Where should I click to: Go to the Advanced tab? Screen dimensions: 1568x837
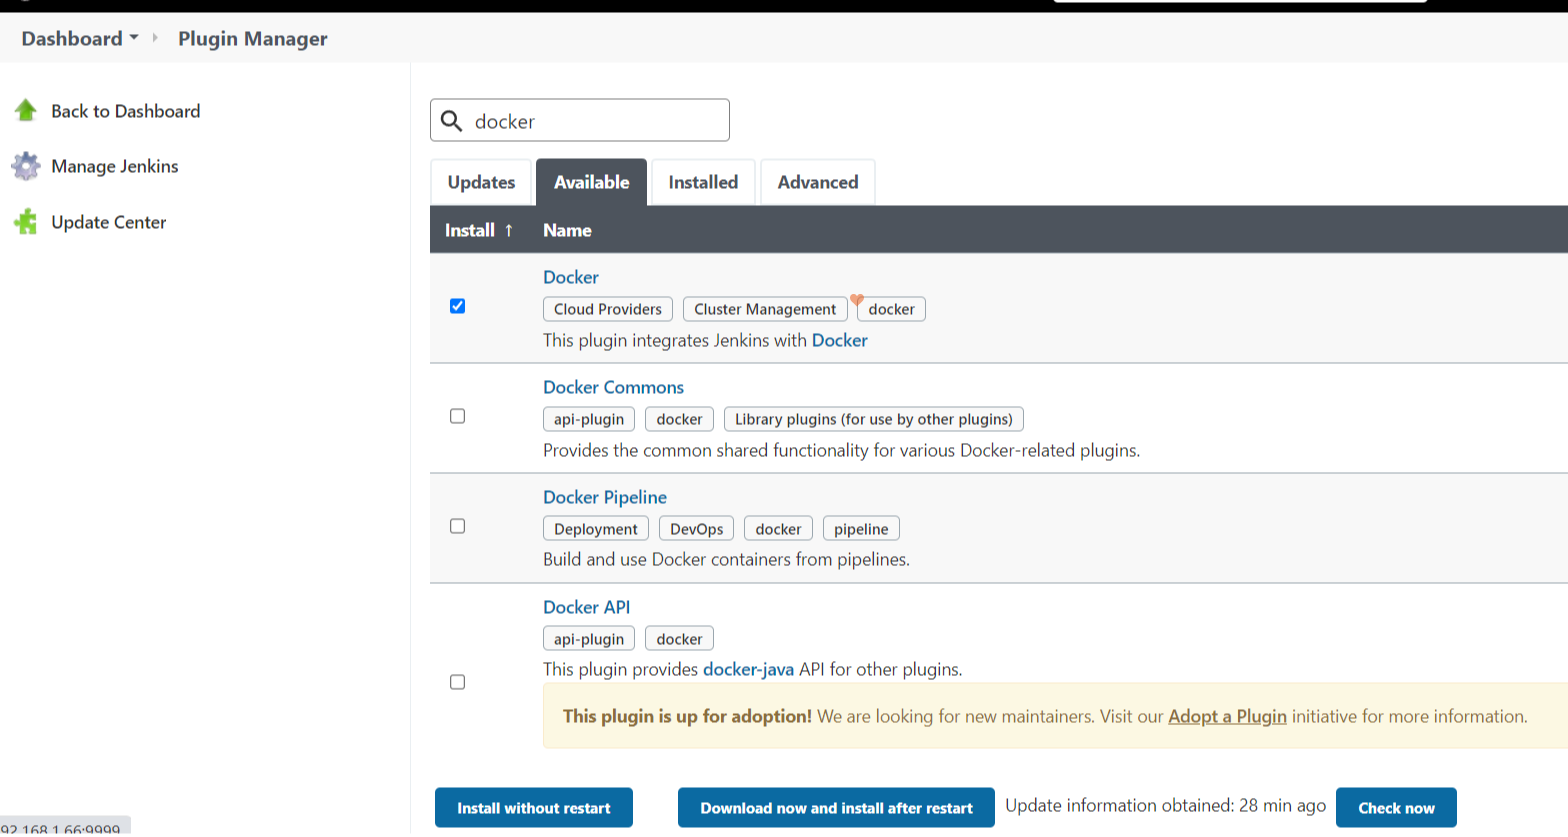tap(817, 182)
